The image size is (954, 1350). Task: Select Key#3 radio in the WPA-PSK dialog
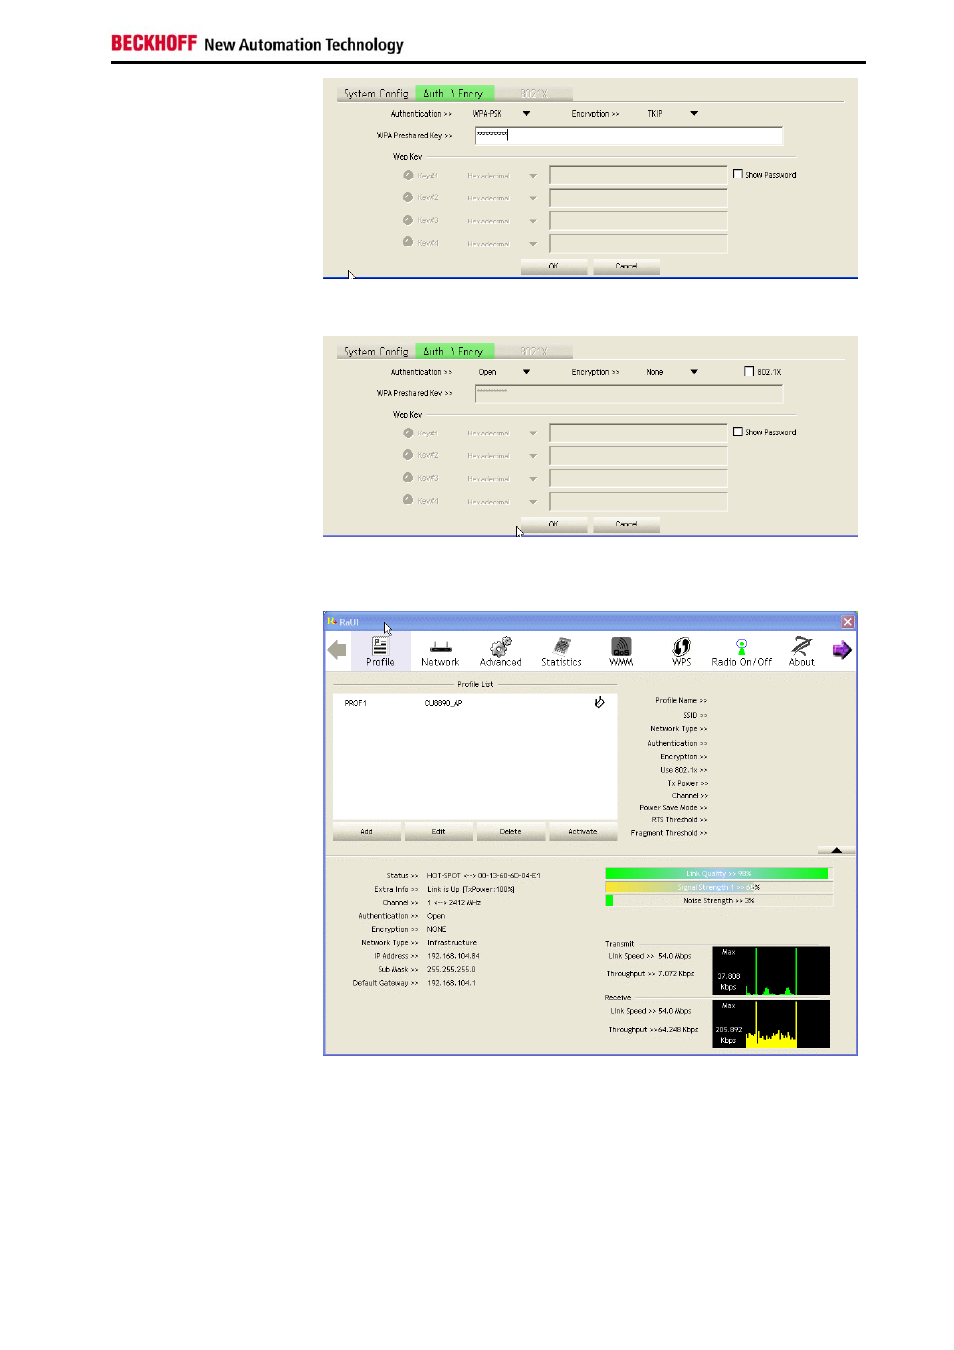[x=408, y=220]
